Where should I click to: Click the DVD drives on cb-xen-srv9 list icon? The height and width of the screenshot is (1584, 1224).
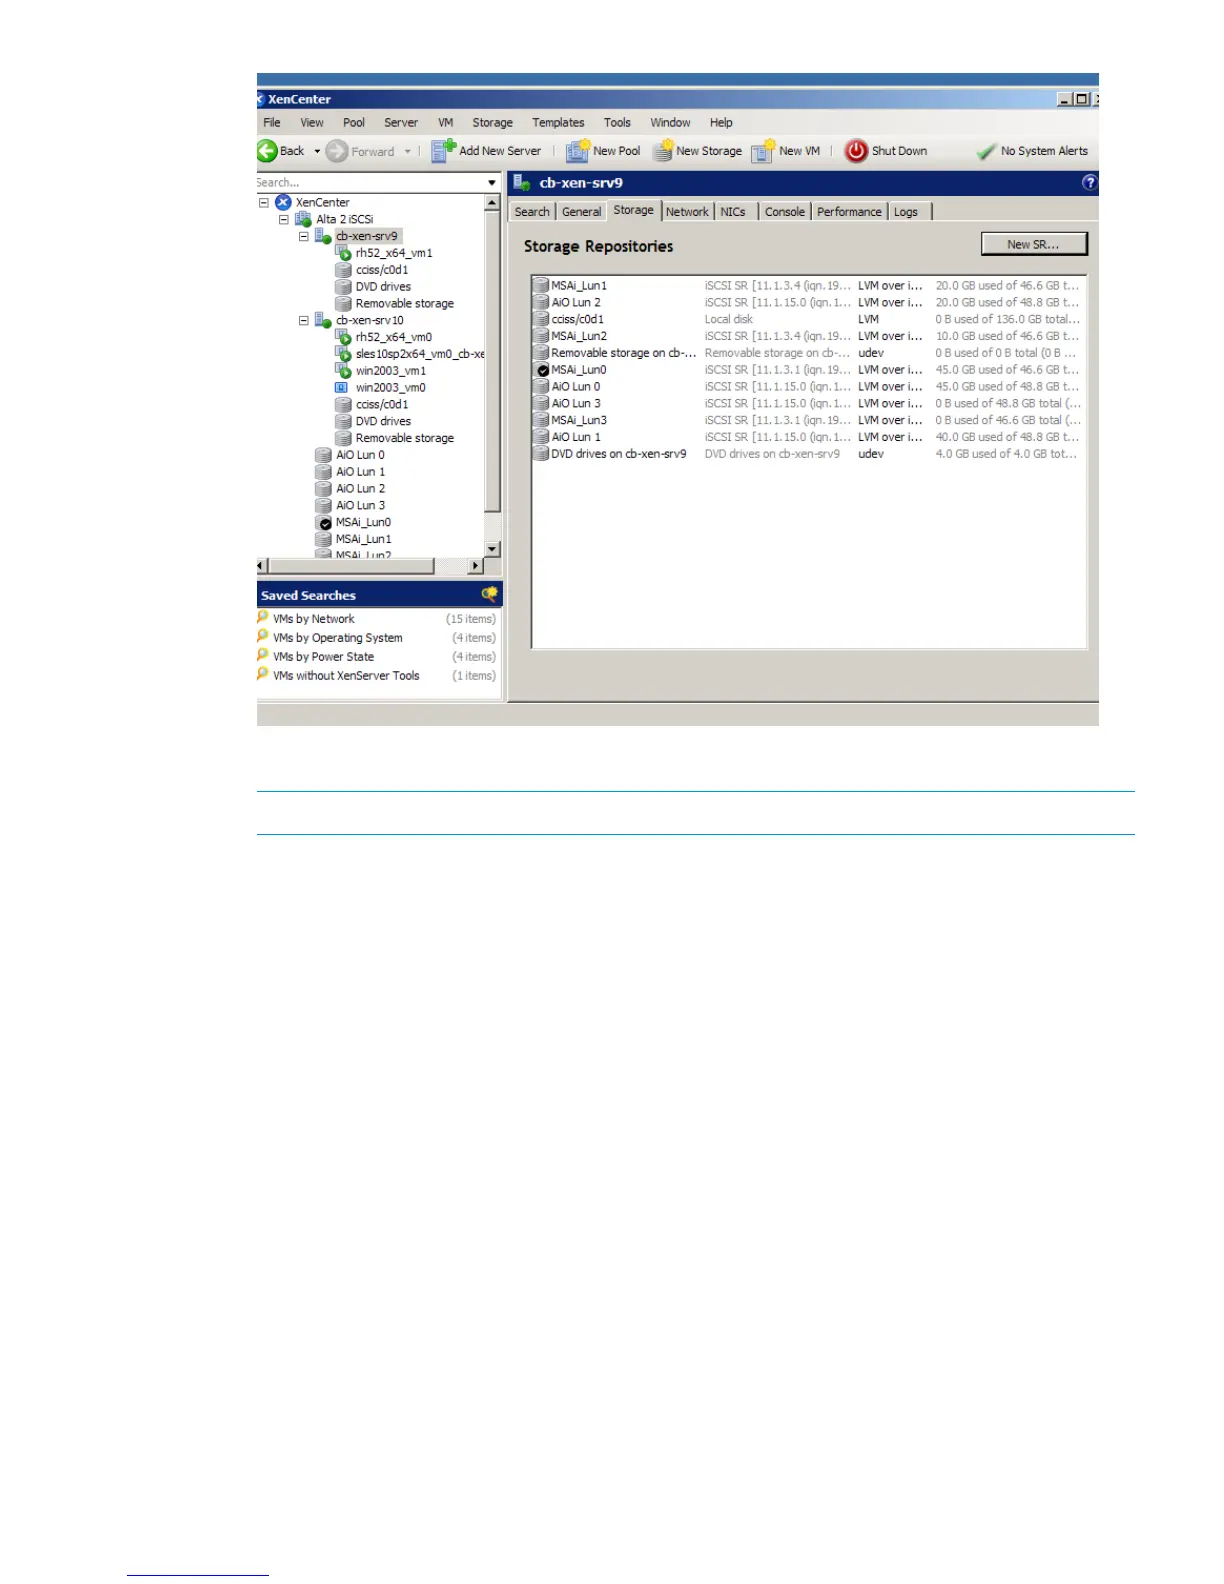[x=541, y=453]
